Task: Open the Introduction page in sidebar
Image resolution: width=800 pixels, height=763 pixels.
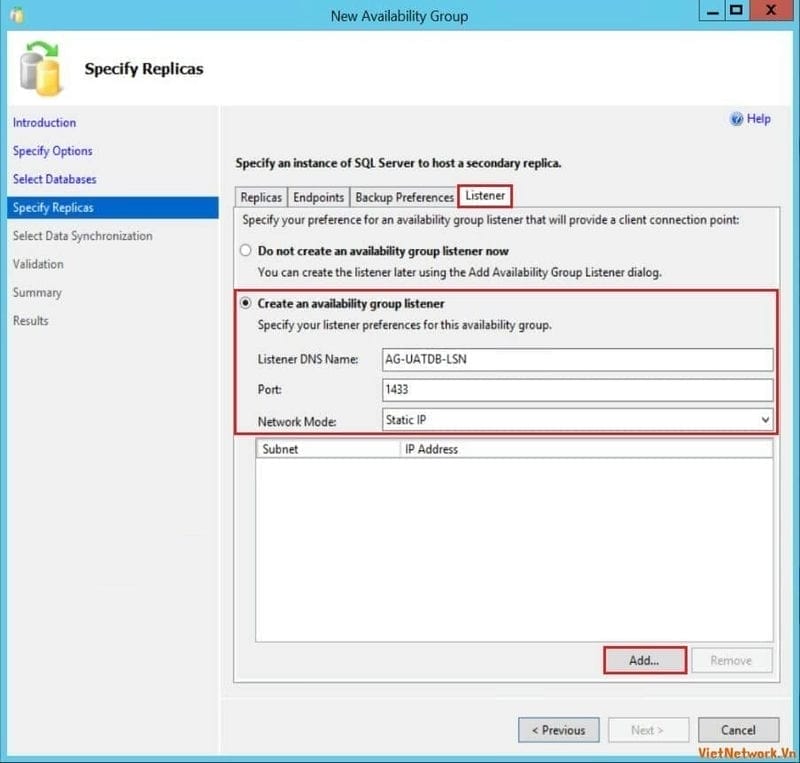Action: 44,123
